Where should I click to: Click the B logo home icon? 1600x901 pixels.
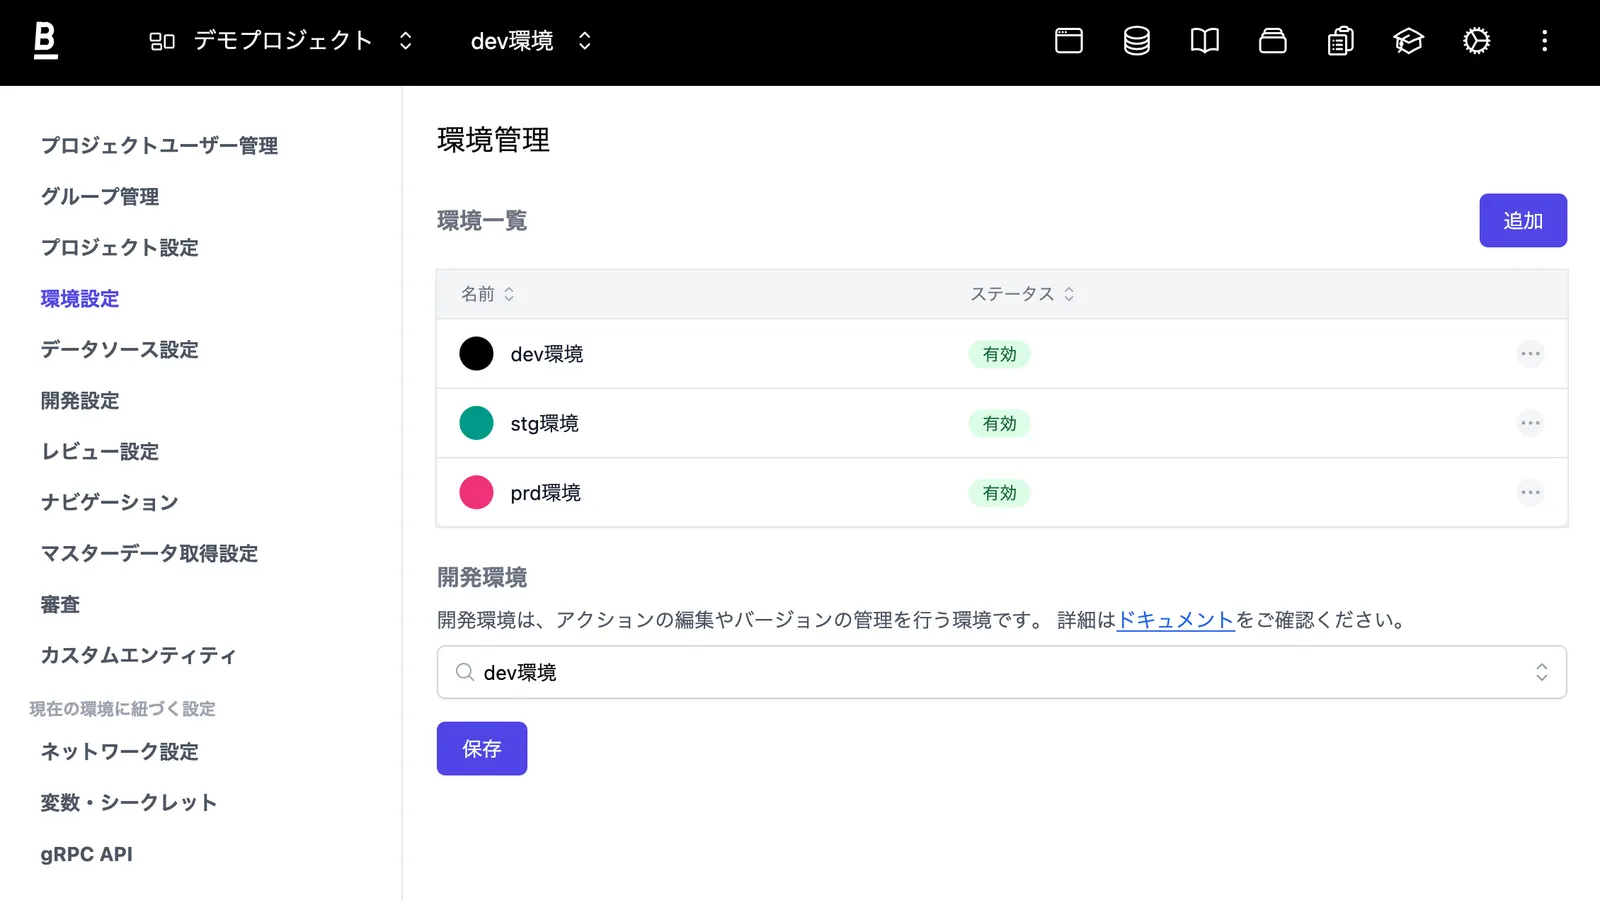[45, 41]
